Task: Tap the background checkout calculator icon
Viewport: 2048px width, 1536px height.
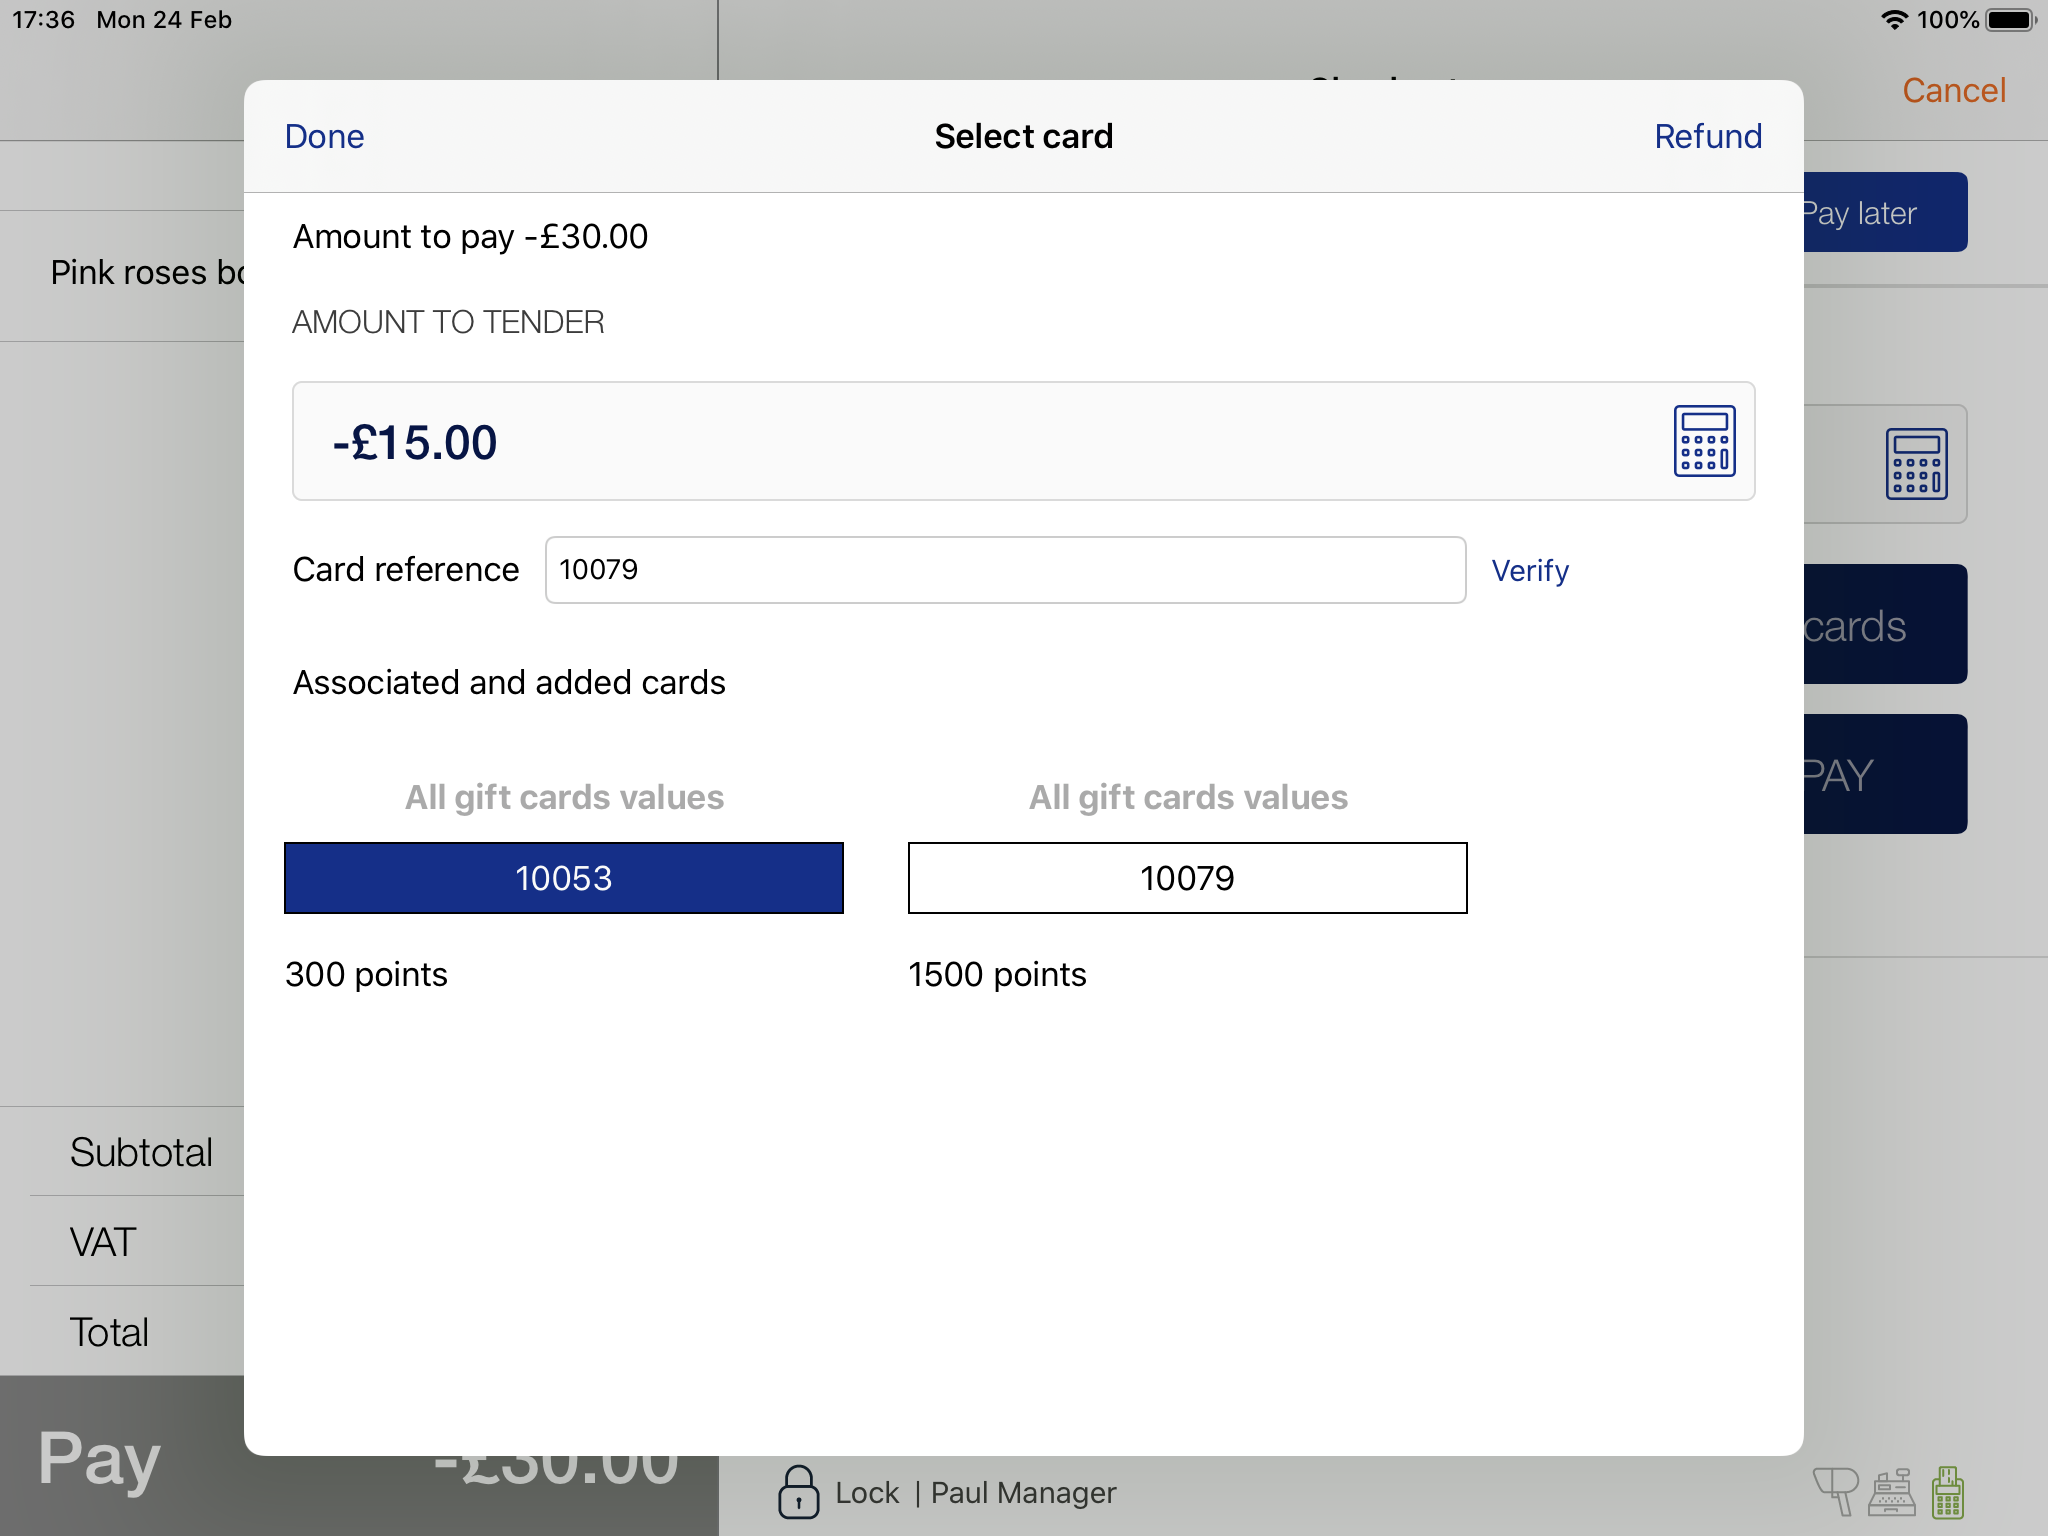Action: [x=1915, y=464]
